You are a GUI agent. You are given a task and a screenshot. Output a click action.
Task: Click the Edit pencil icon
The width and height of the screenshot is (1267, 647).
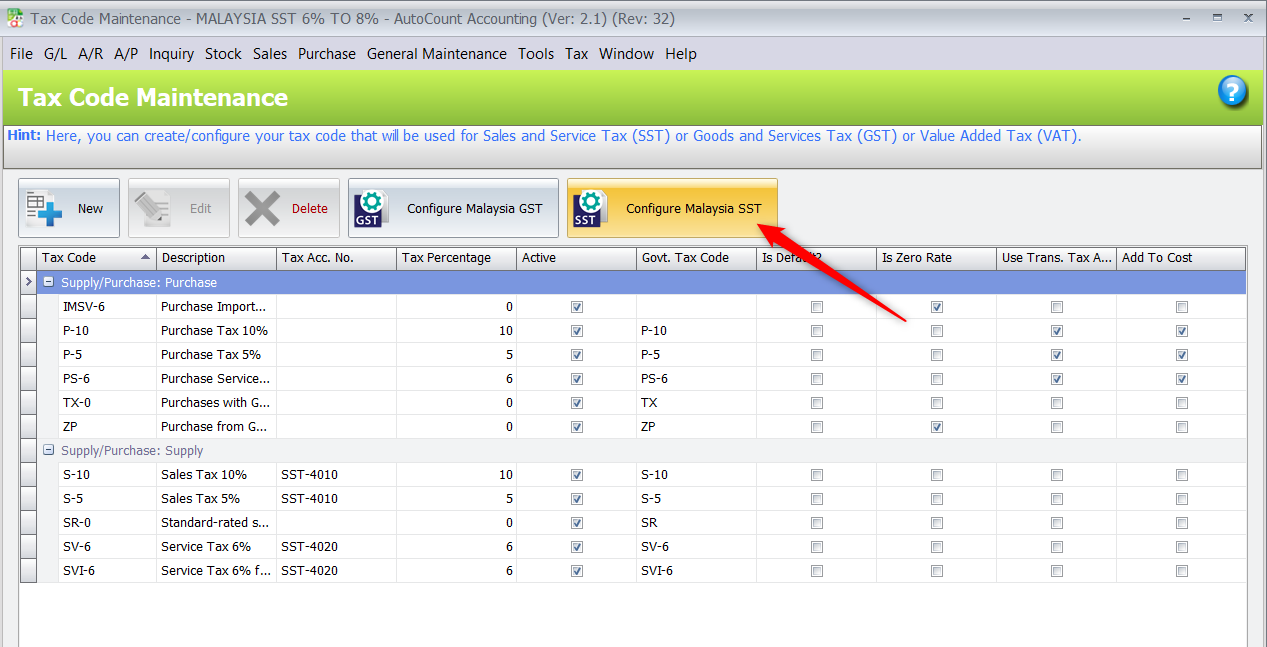click(x=155, y=208)
